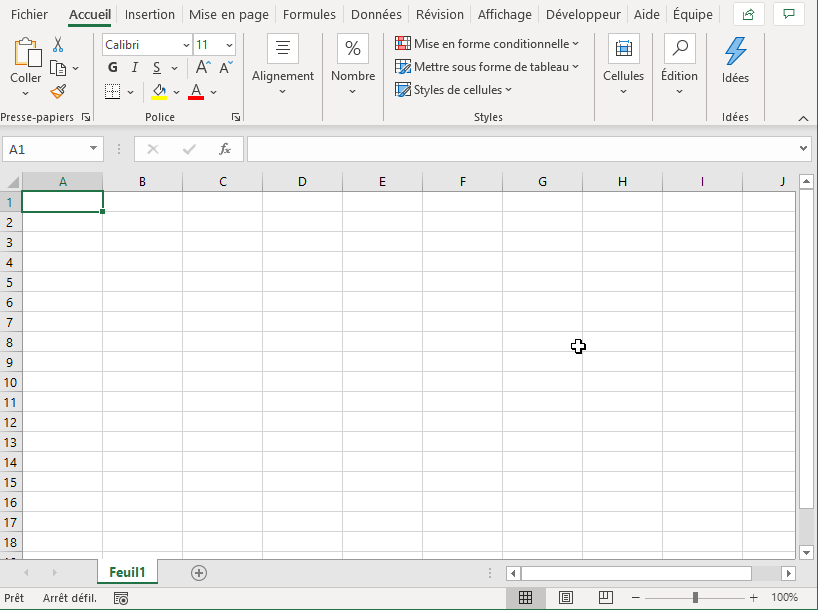This screenshot has width=818, height=610.
Task: Confirm entry with the check icon
Action: [189, 149]
